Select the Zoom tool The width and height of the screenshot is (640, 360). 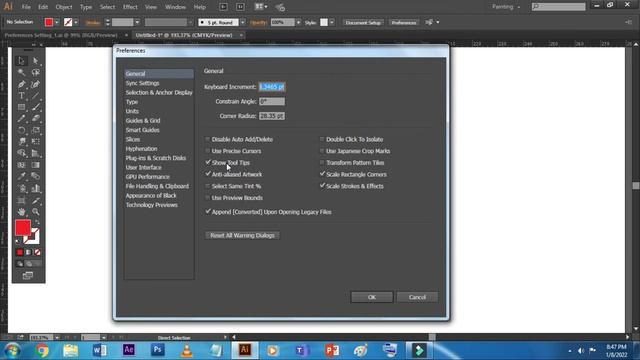click(36, 212)
